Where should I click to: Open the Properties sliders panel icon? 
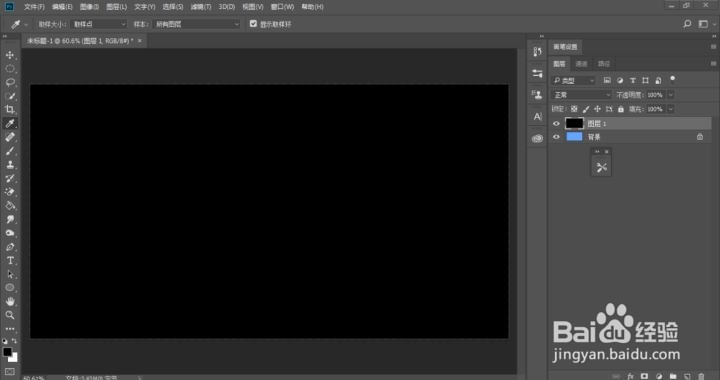[x=537, y=73]
